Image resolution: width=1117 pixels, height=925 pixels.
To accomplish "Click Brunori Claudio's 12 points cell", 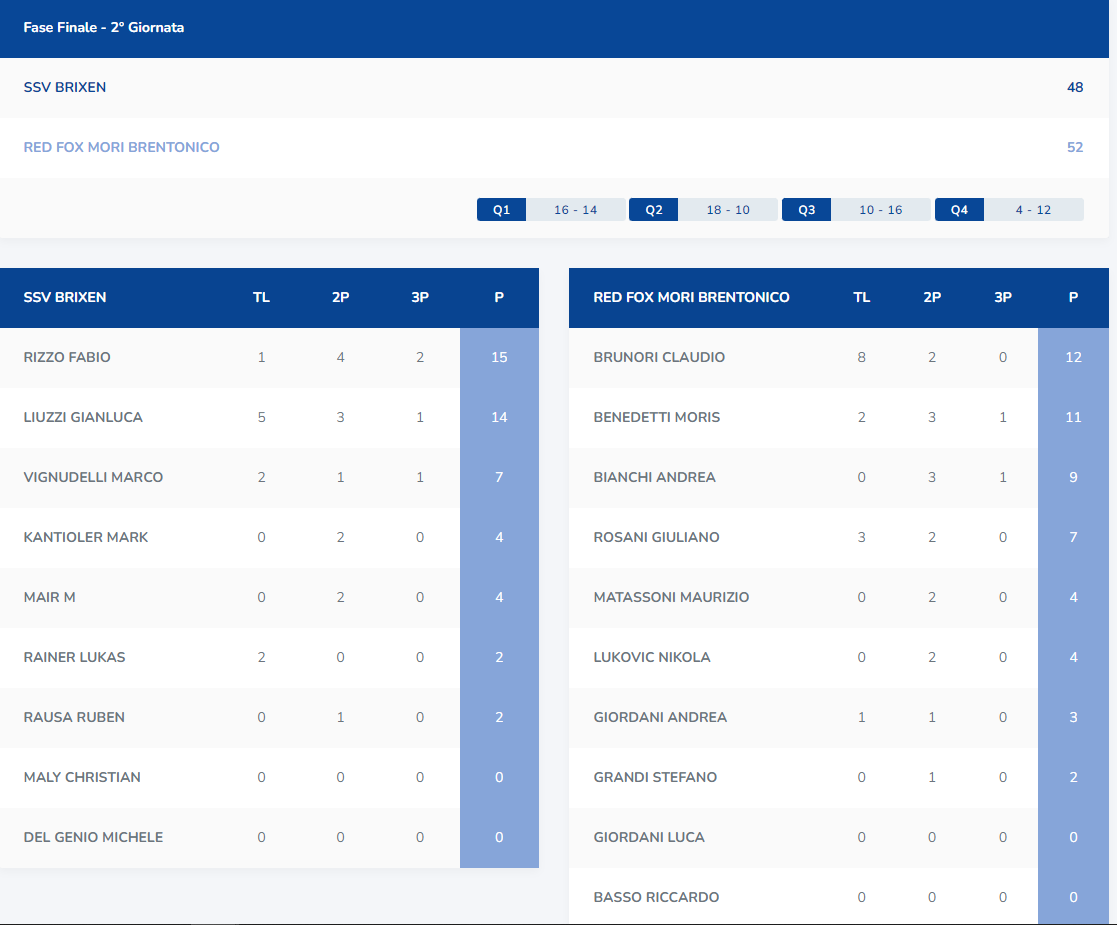I will pyautogui.click(x=1073, y=357).
